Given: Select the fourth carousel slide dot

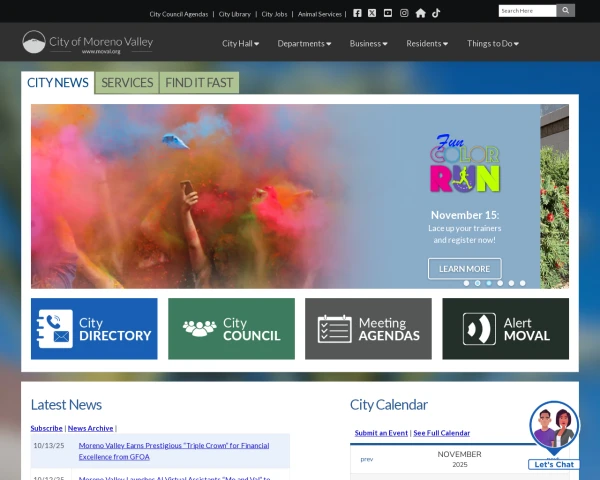Looking at the screenshot, I should 500,283.
